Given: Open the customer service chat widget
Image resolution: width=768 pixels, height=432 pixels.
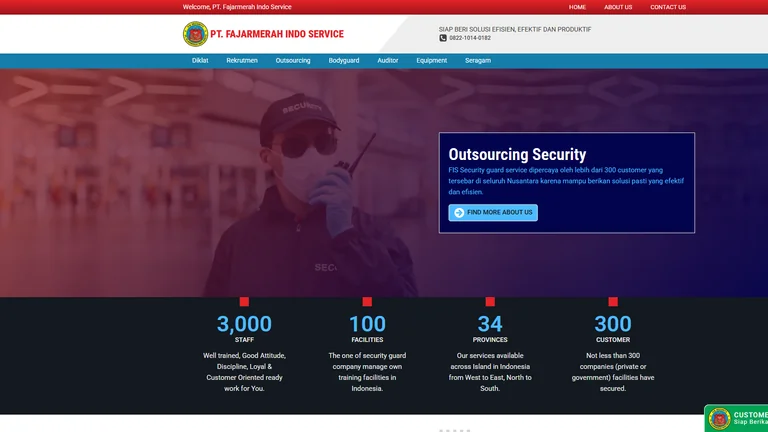Looking at the screenshot, I should [x=736, y=418].
